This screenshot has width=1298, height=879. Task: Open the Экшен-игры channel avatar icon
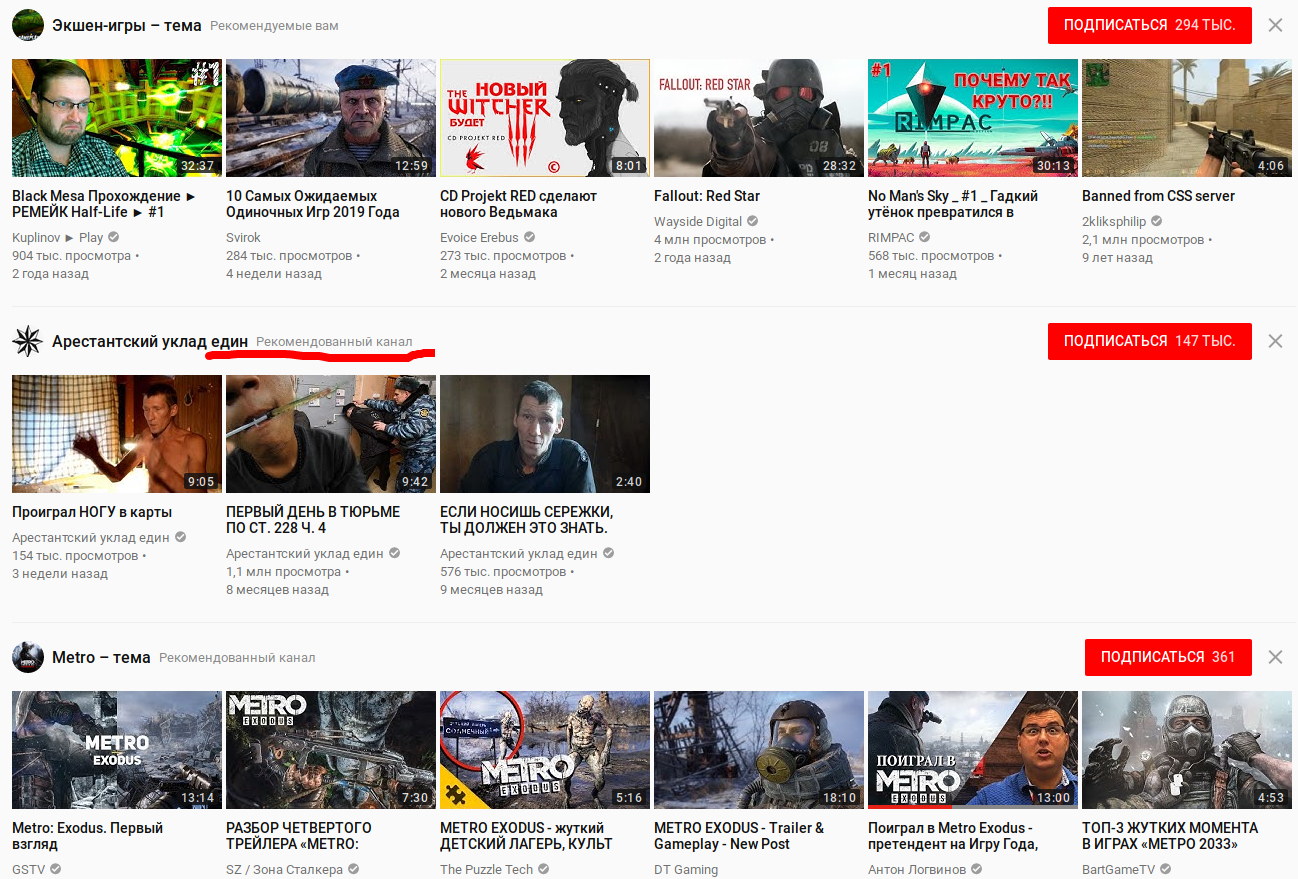point(28,25)
